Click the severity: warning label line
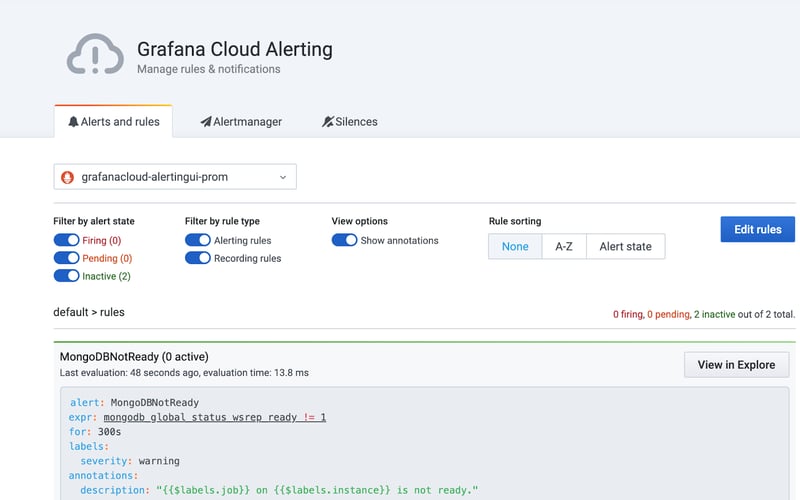This screenshot has width=800, height=500. click(x=130, y=461)
